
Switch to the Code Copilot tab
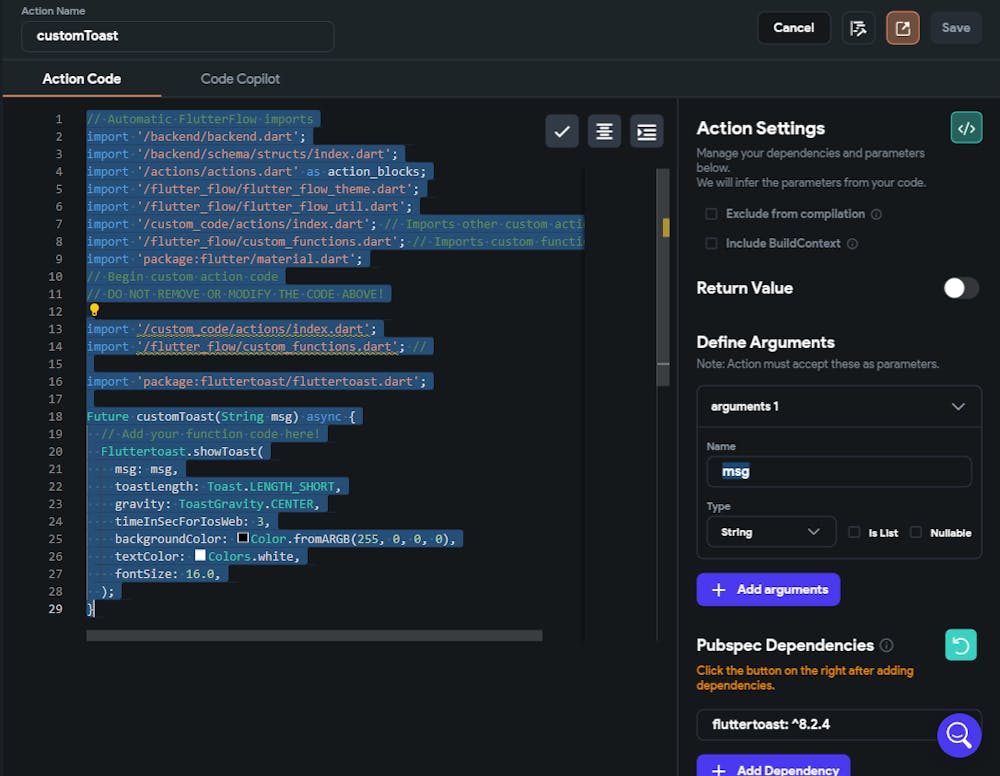point(240,79)
